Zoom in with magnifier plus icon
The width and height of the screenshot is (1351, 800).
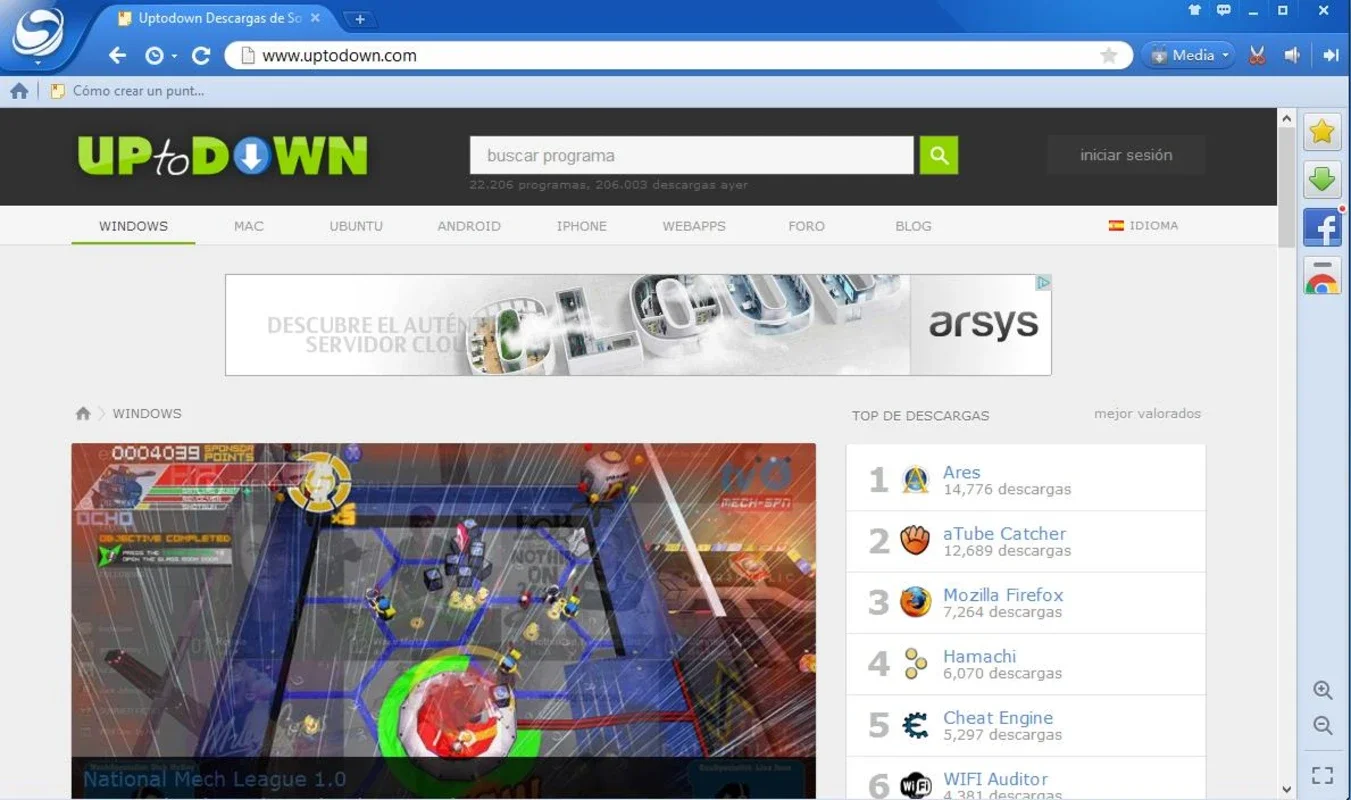(x=1323, y=691)
